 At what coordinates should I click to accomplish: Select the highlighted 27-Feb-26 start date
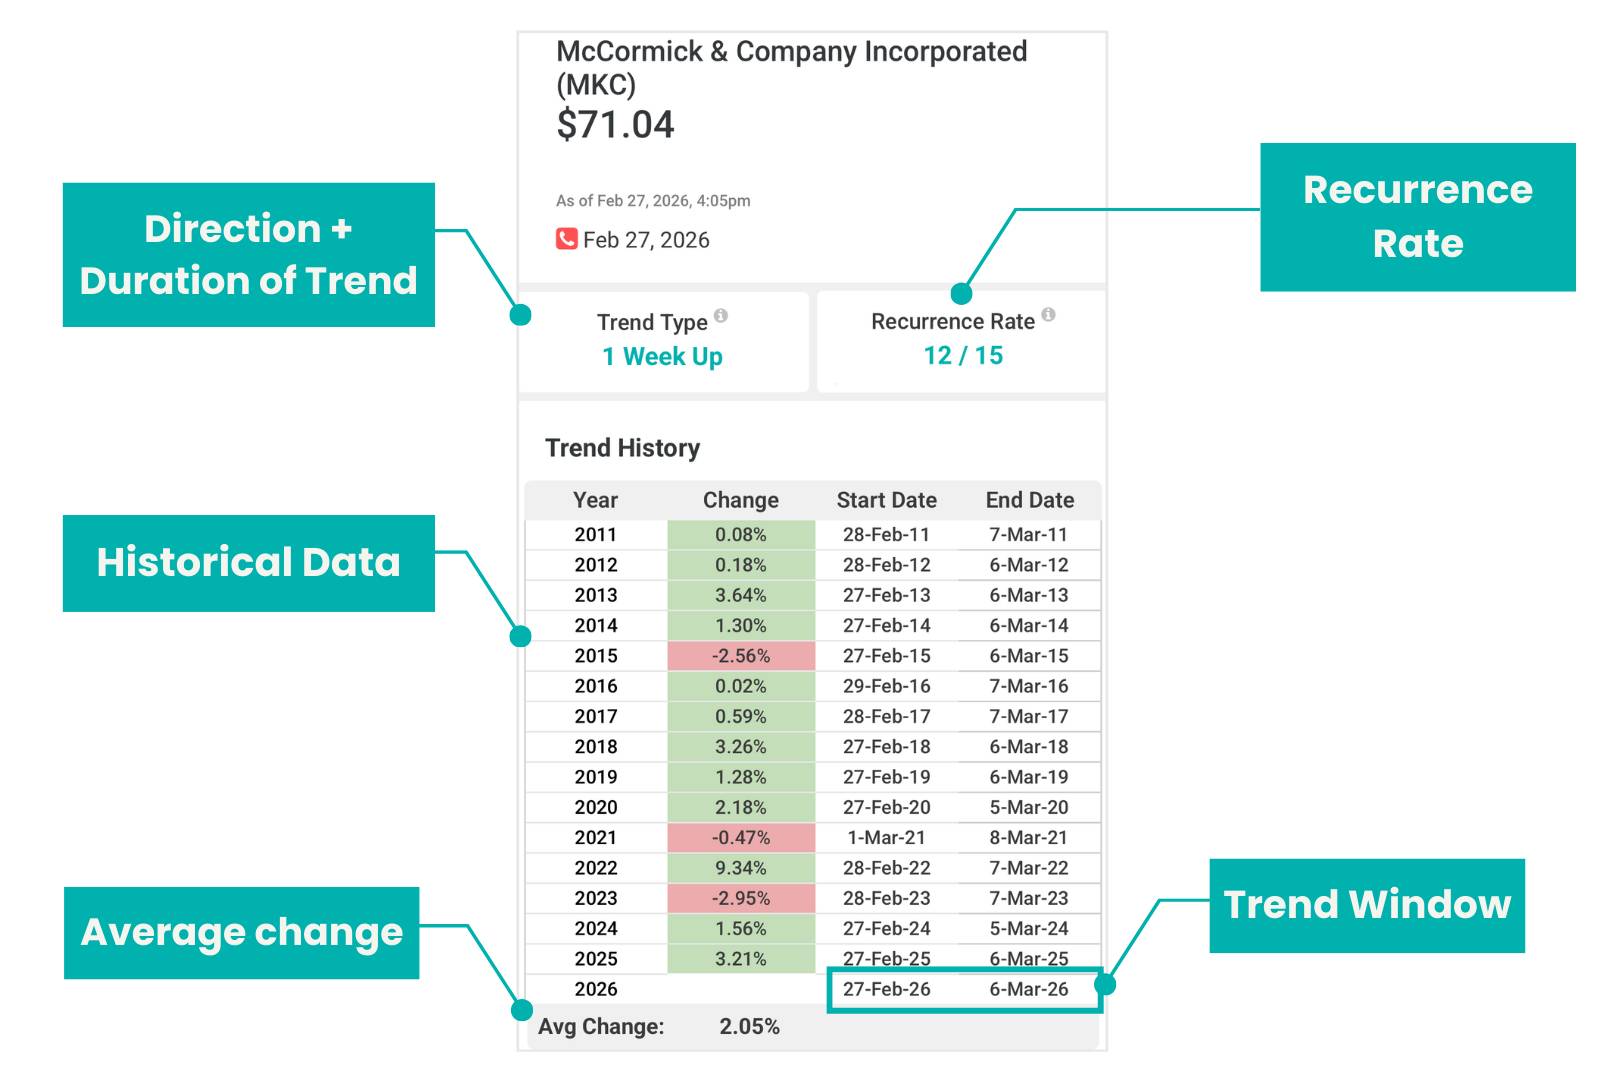click(886, 989)
